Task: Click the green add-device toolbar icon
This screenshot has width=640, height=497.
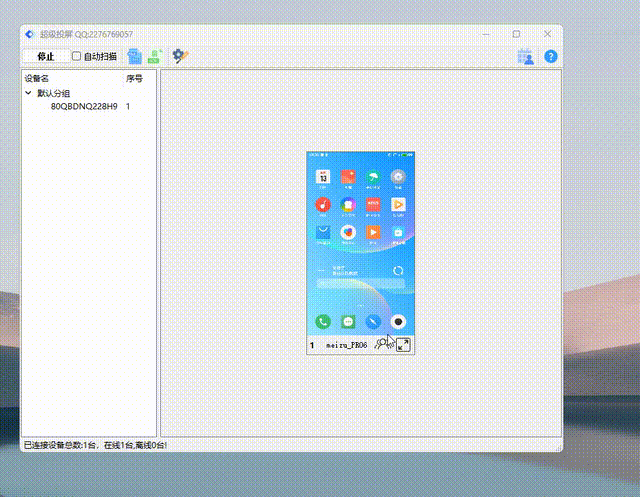Action: tap(155, 56)
